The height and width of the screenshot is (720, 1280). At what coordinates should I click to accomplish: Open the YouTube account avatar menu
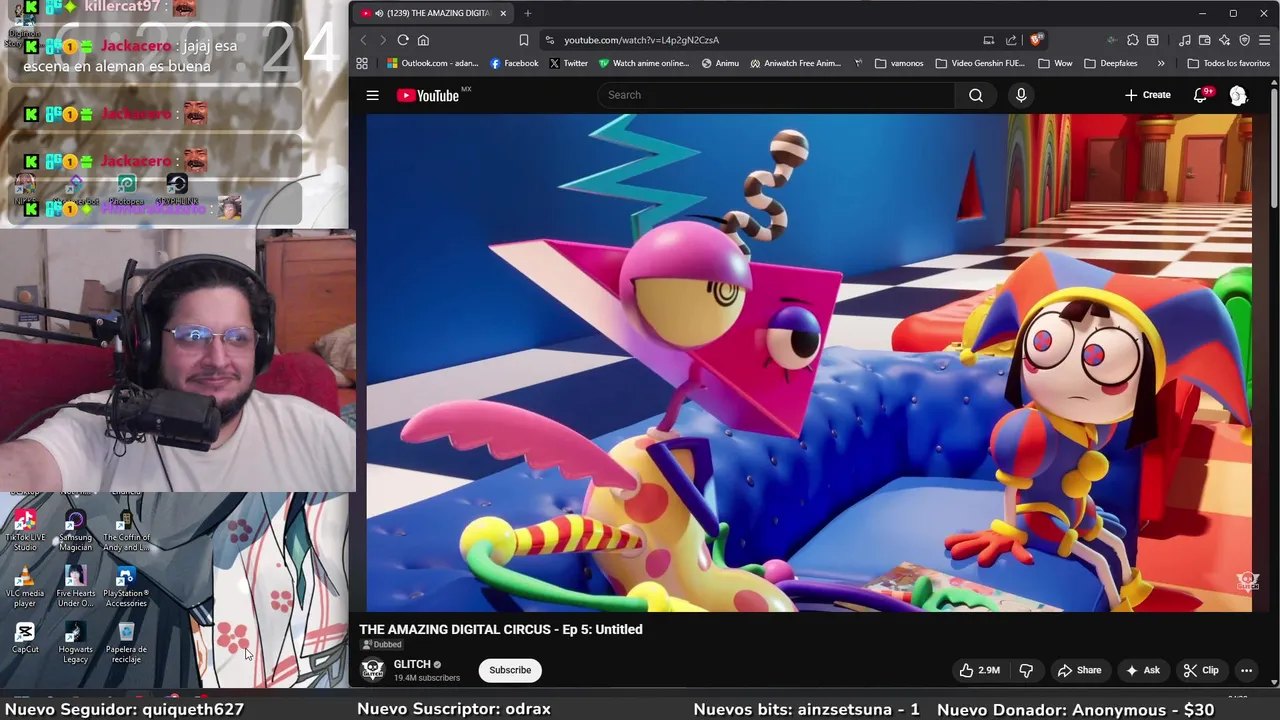pos(1238,95)
